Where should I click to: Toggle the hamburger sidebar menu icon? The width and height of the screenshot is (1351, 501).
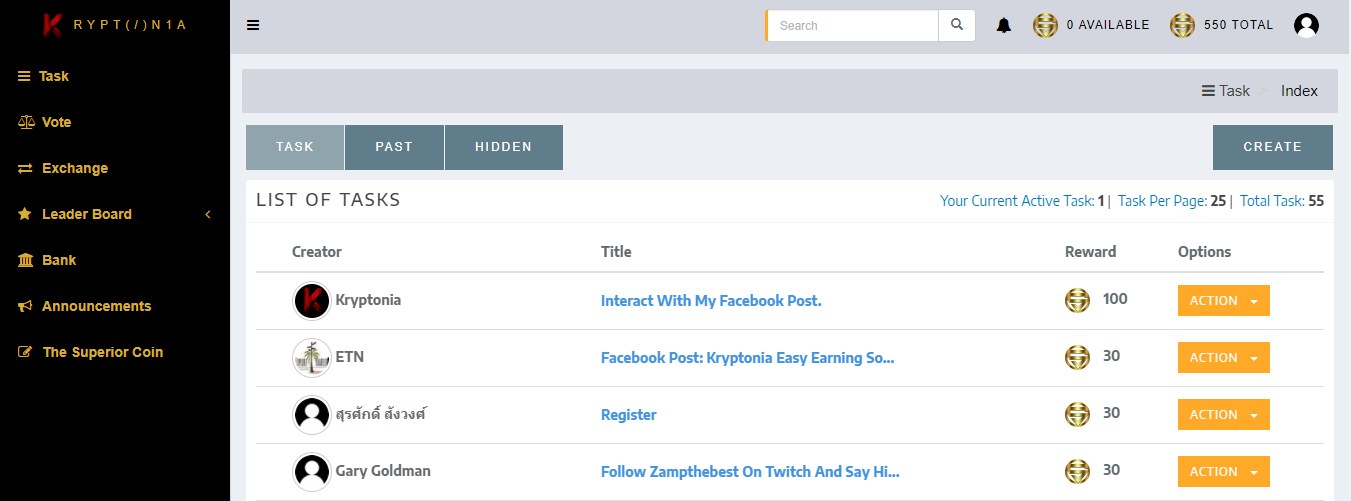pyautogui.click(x=253, y=26)
